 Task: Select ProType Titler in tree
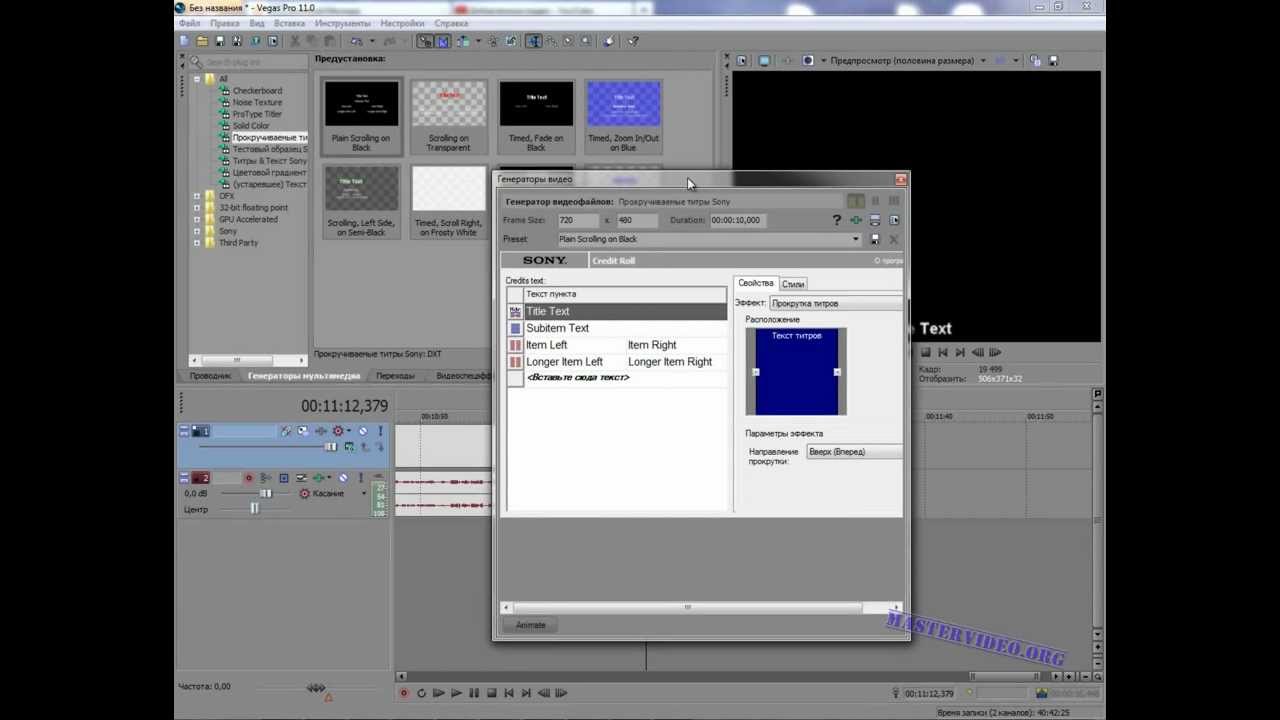coord(257,114)
